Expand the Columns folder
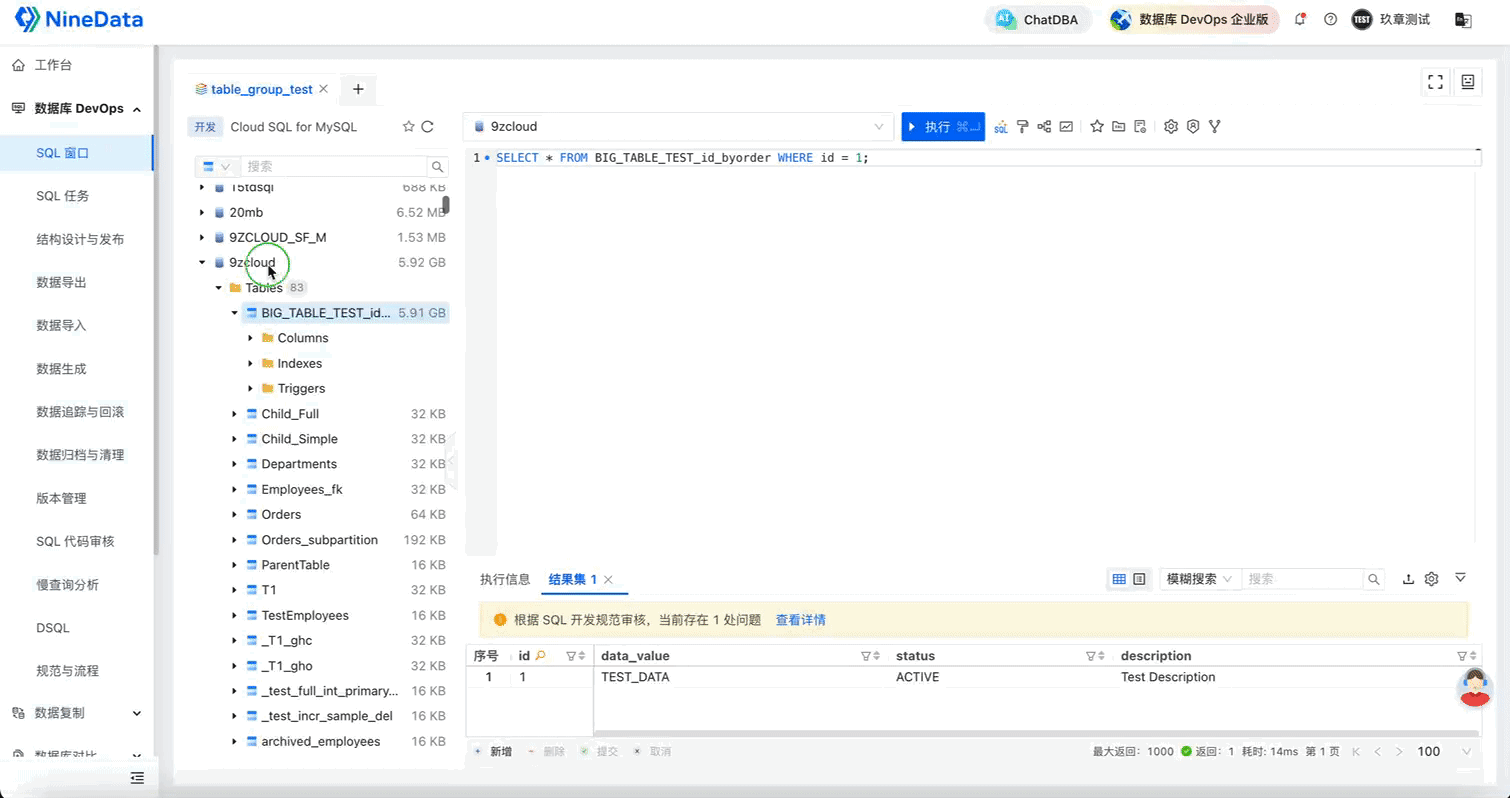The width and height of the screenshot is (1510, 798). (250, 338)
